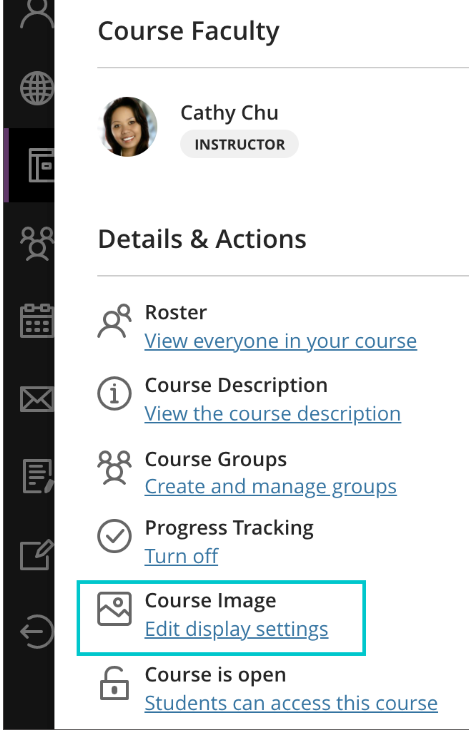Click the Sign Out arrow icon

38,632
